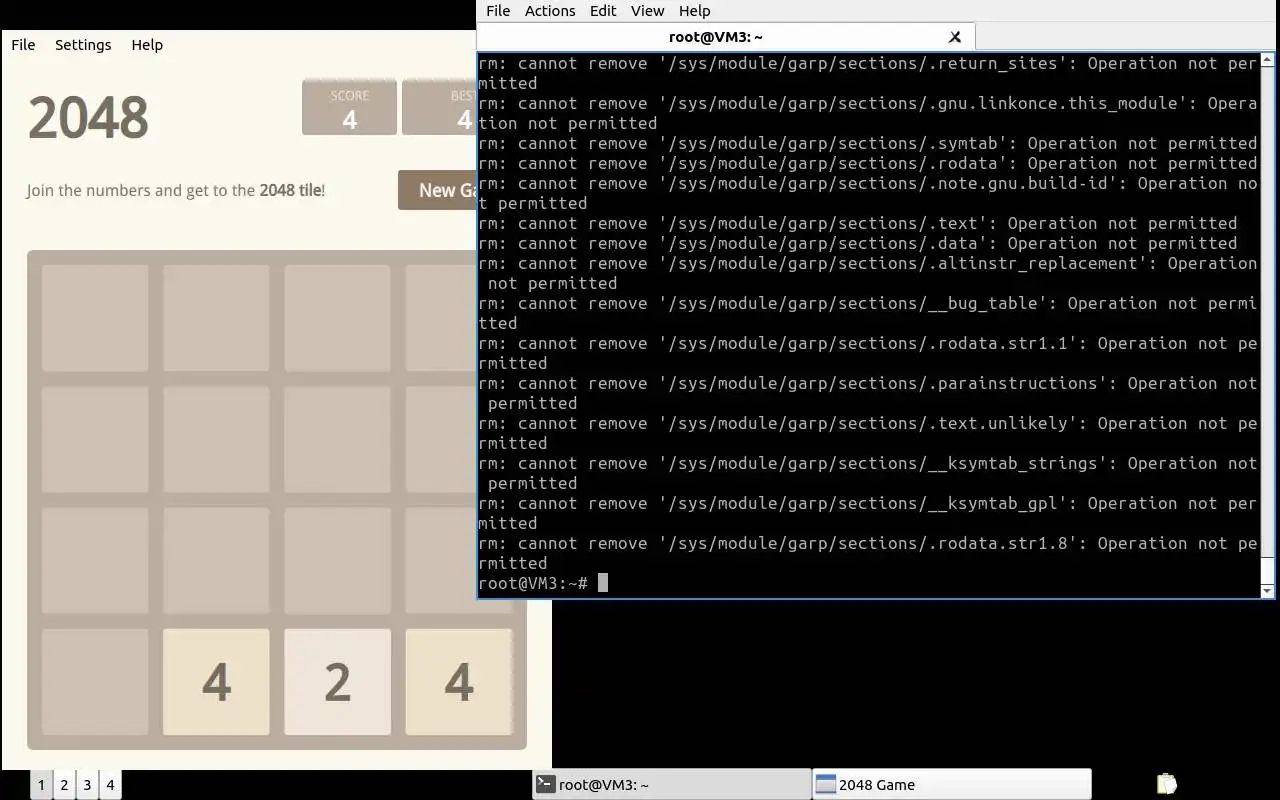The width and height of the screenshot is (1280, 800).
Task: Click the SCORE box in 2048
Action: click(x=349, y=107)
